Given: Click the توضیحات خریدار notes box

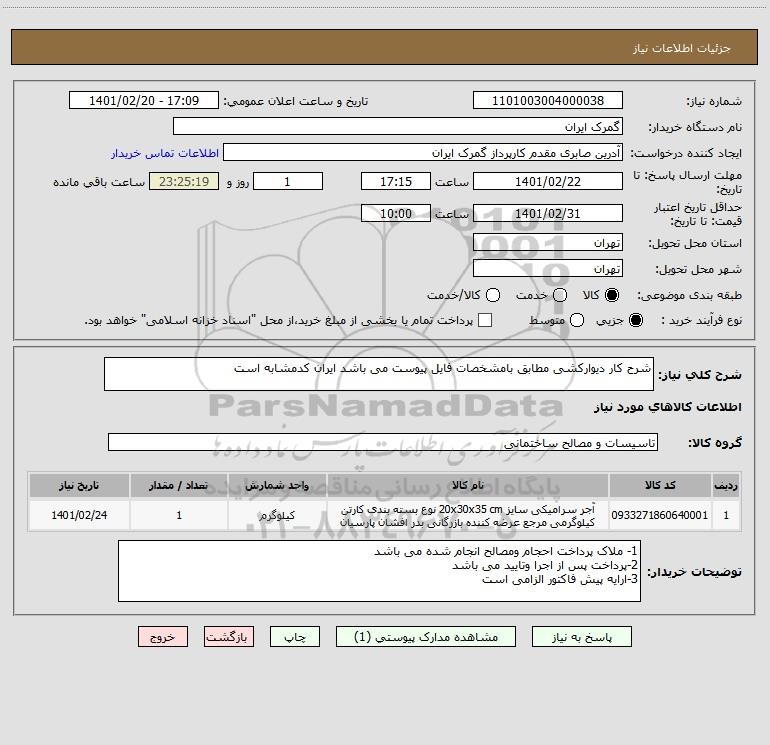Looking at the screenshot, I should pyautogui.click(x=379, y=571).
